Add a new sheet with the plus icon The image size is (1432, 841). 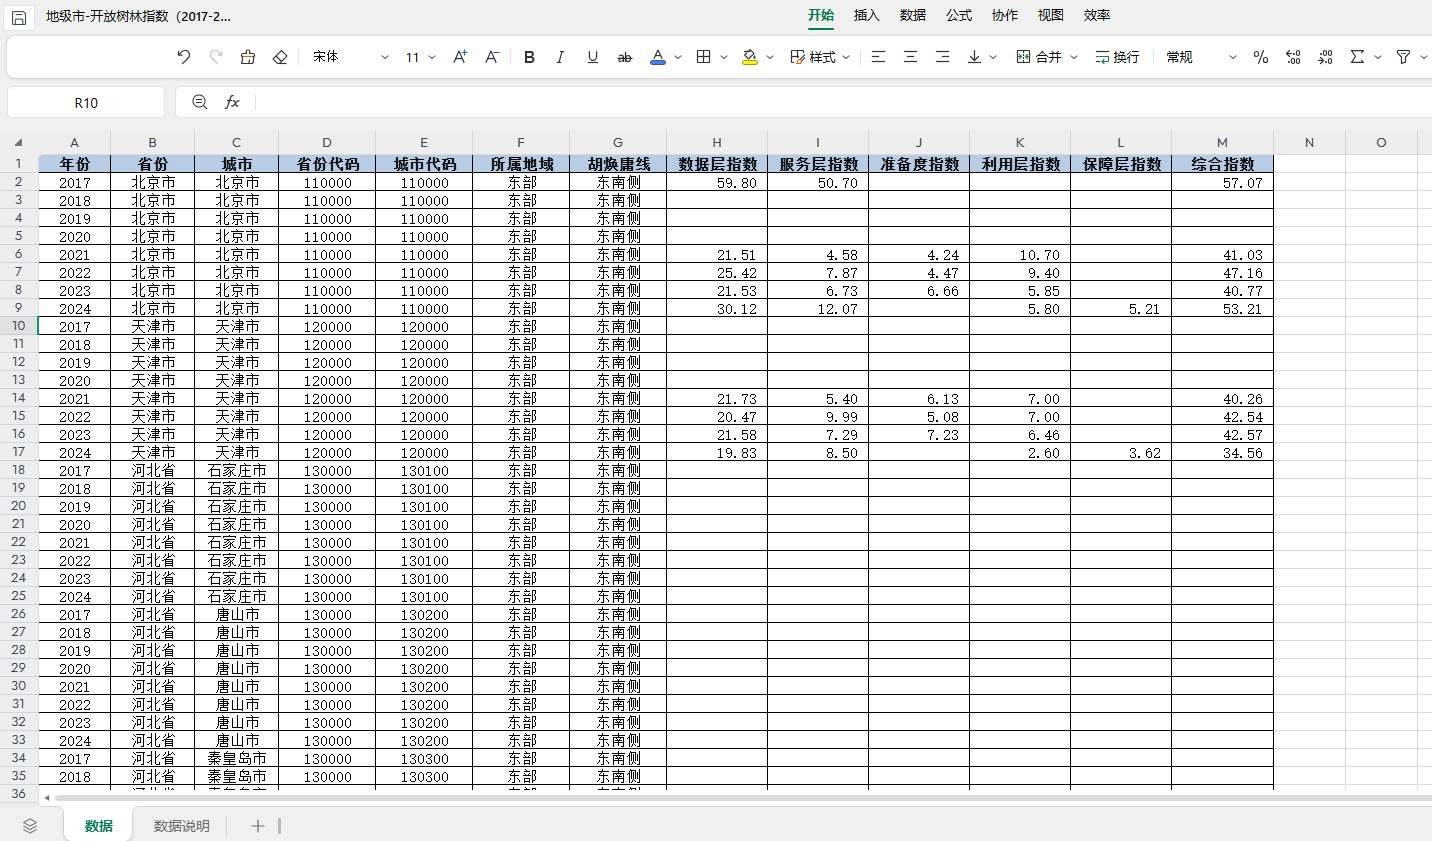pyautogui.click(x=257, y=826)
